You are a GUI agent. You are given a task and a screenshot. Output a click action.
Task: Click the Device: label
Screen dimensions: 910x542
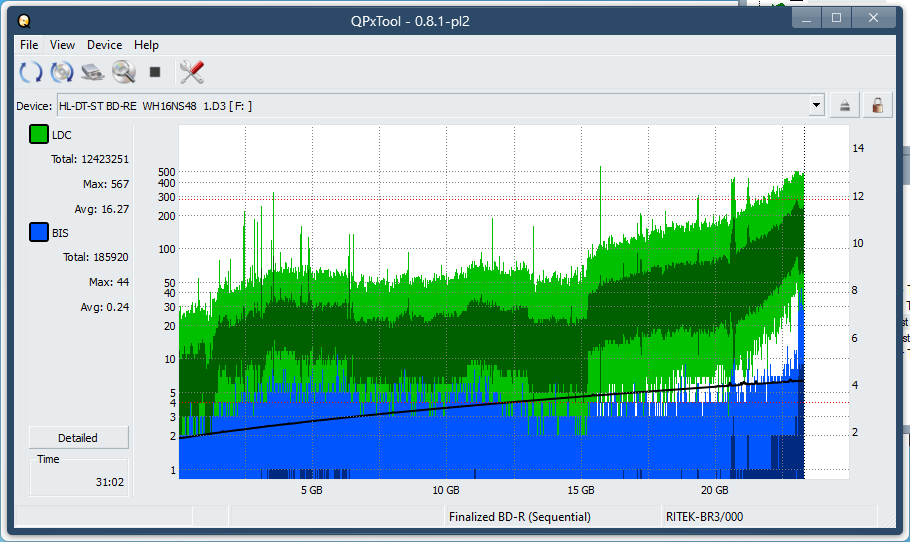[x=34, y=106]
